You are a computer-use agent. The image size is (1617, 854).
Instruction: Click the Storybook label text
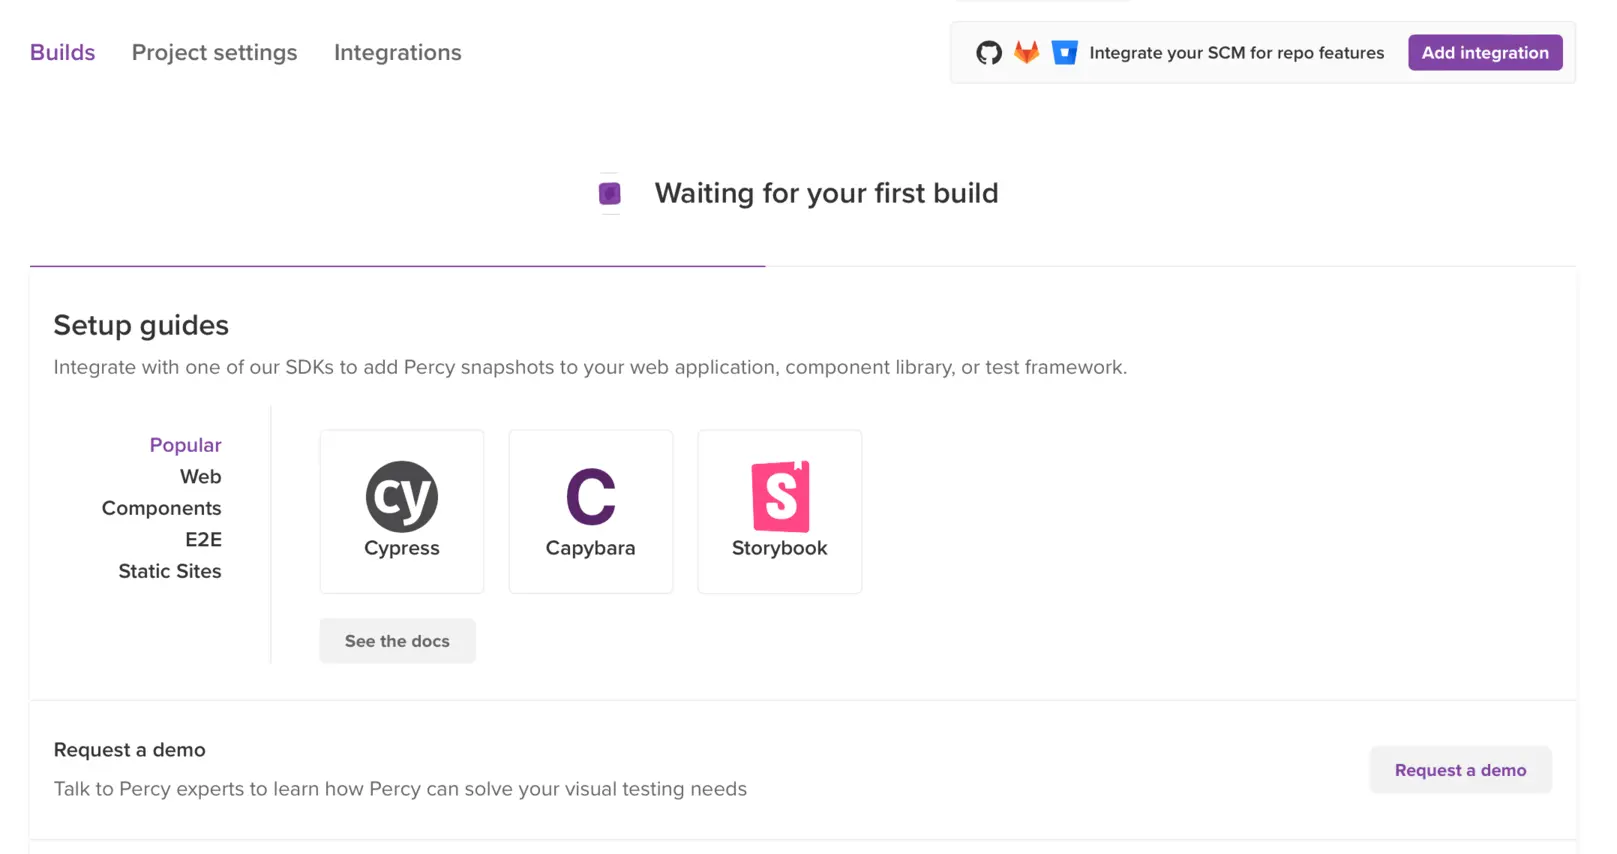[780, 548]
